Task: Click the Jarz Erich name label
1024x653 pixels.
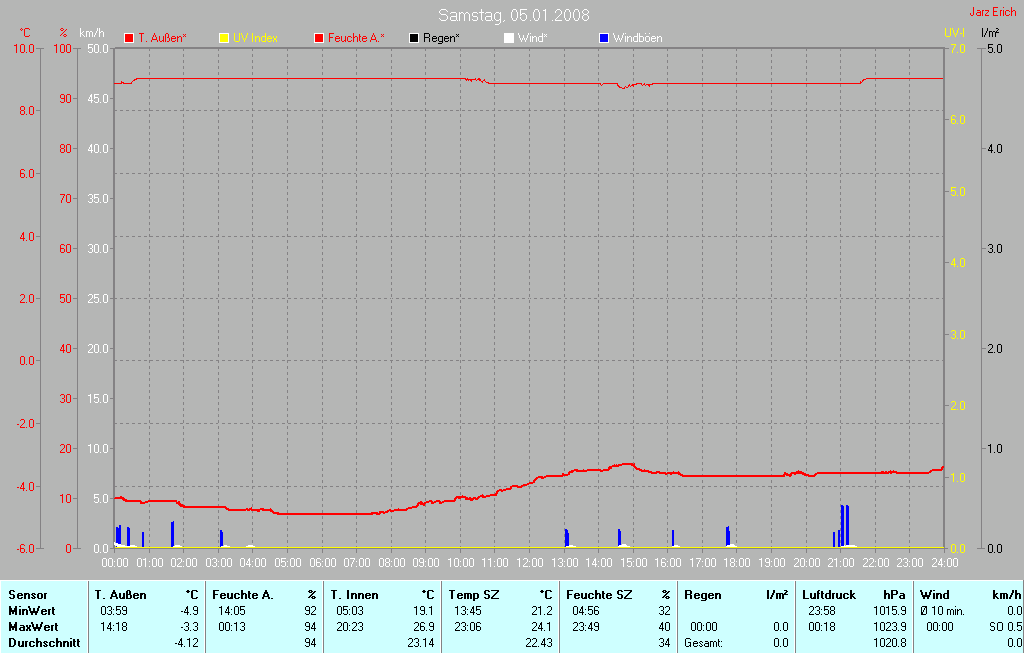Action: (993, 13)
